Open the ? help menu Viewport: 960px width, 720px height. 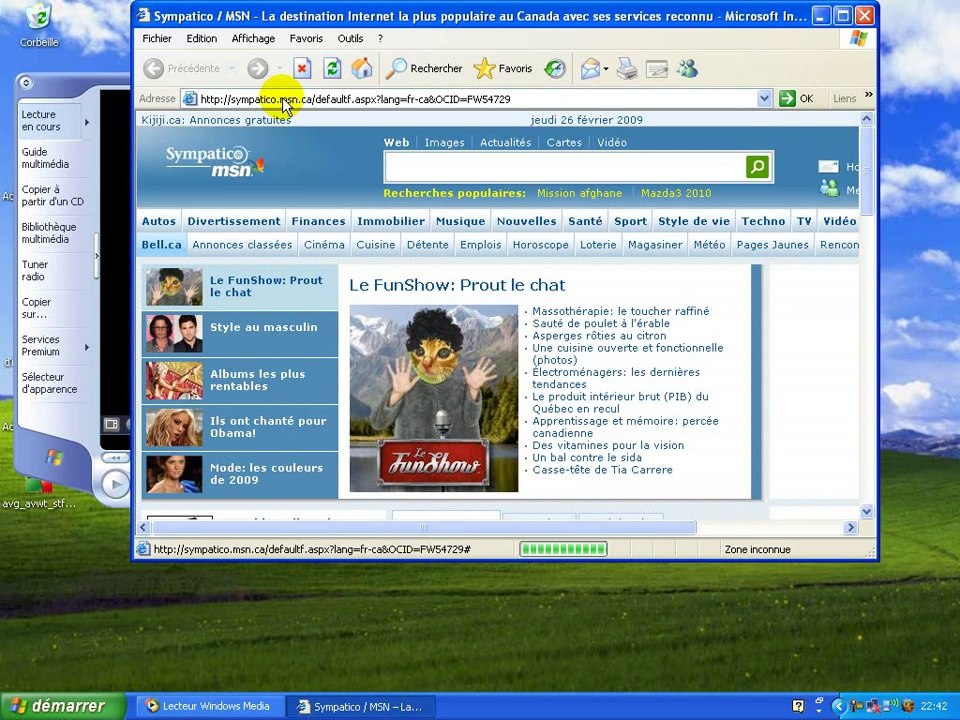[380, 39]
